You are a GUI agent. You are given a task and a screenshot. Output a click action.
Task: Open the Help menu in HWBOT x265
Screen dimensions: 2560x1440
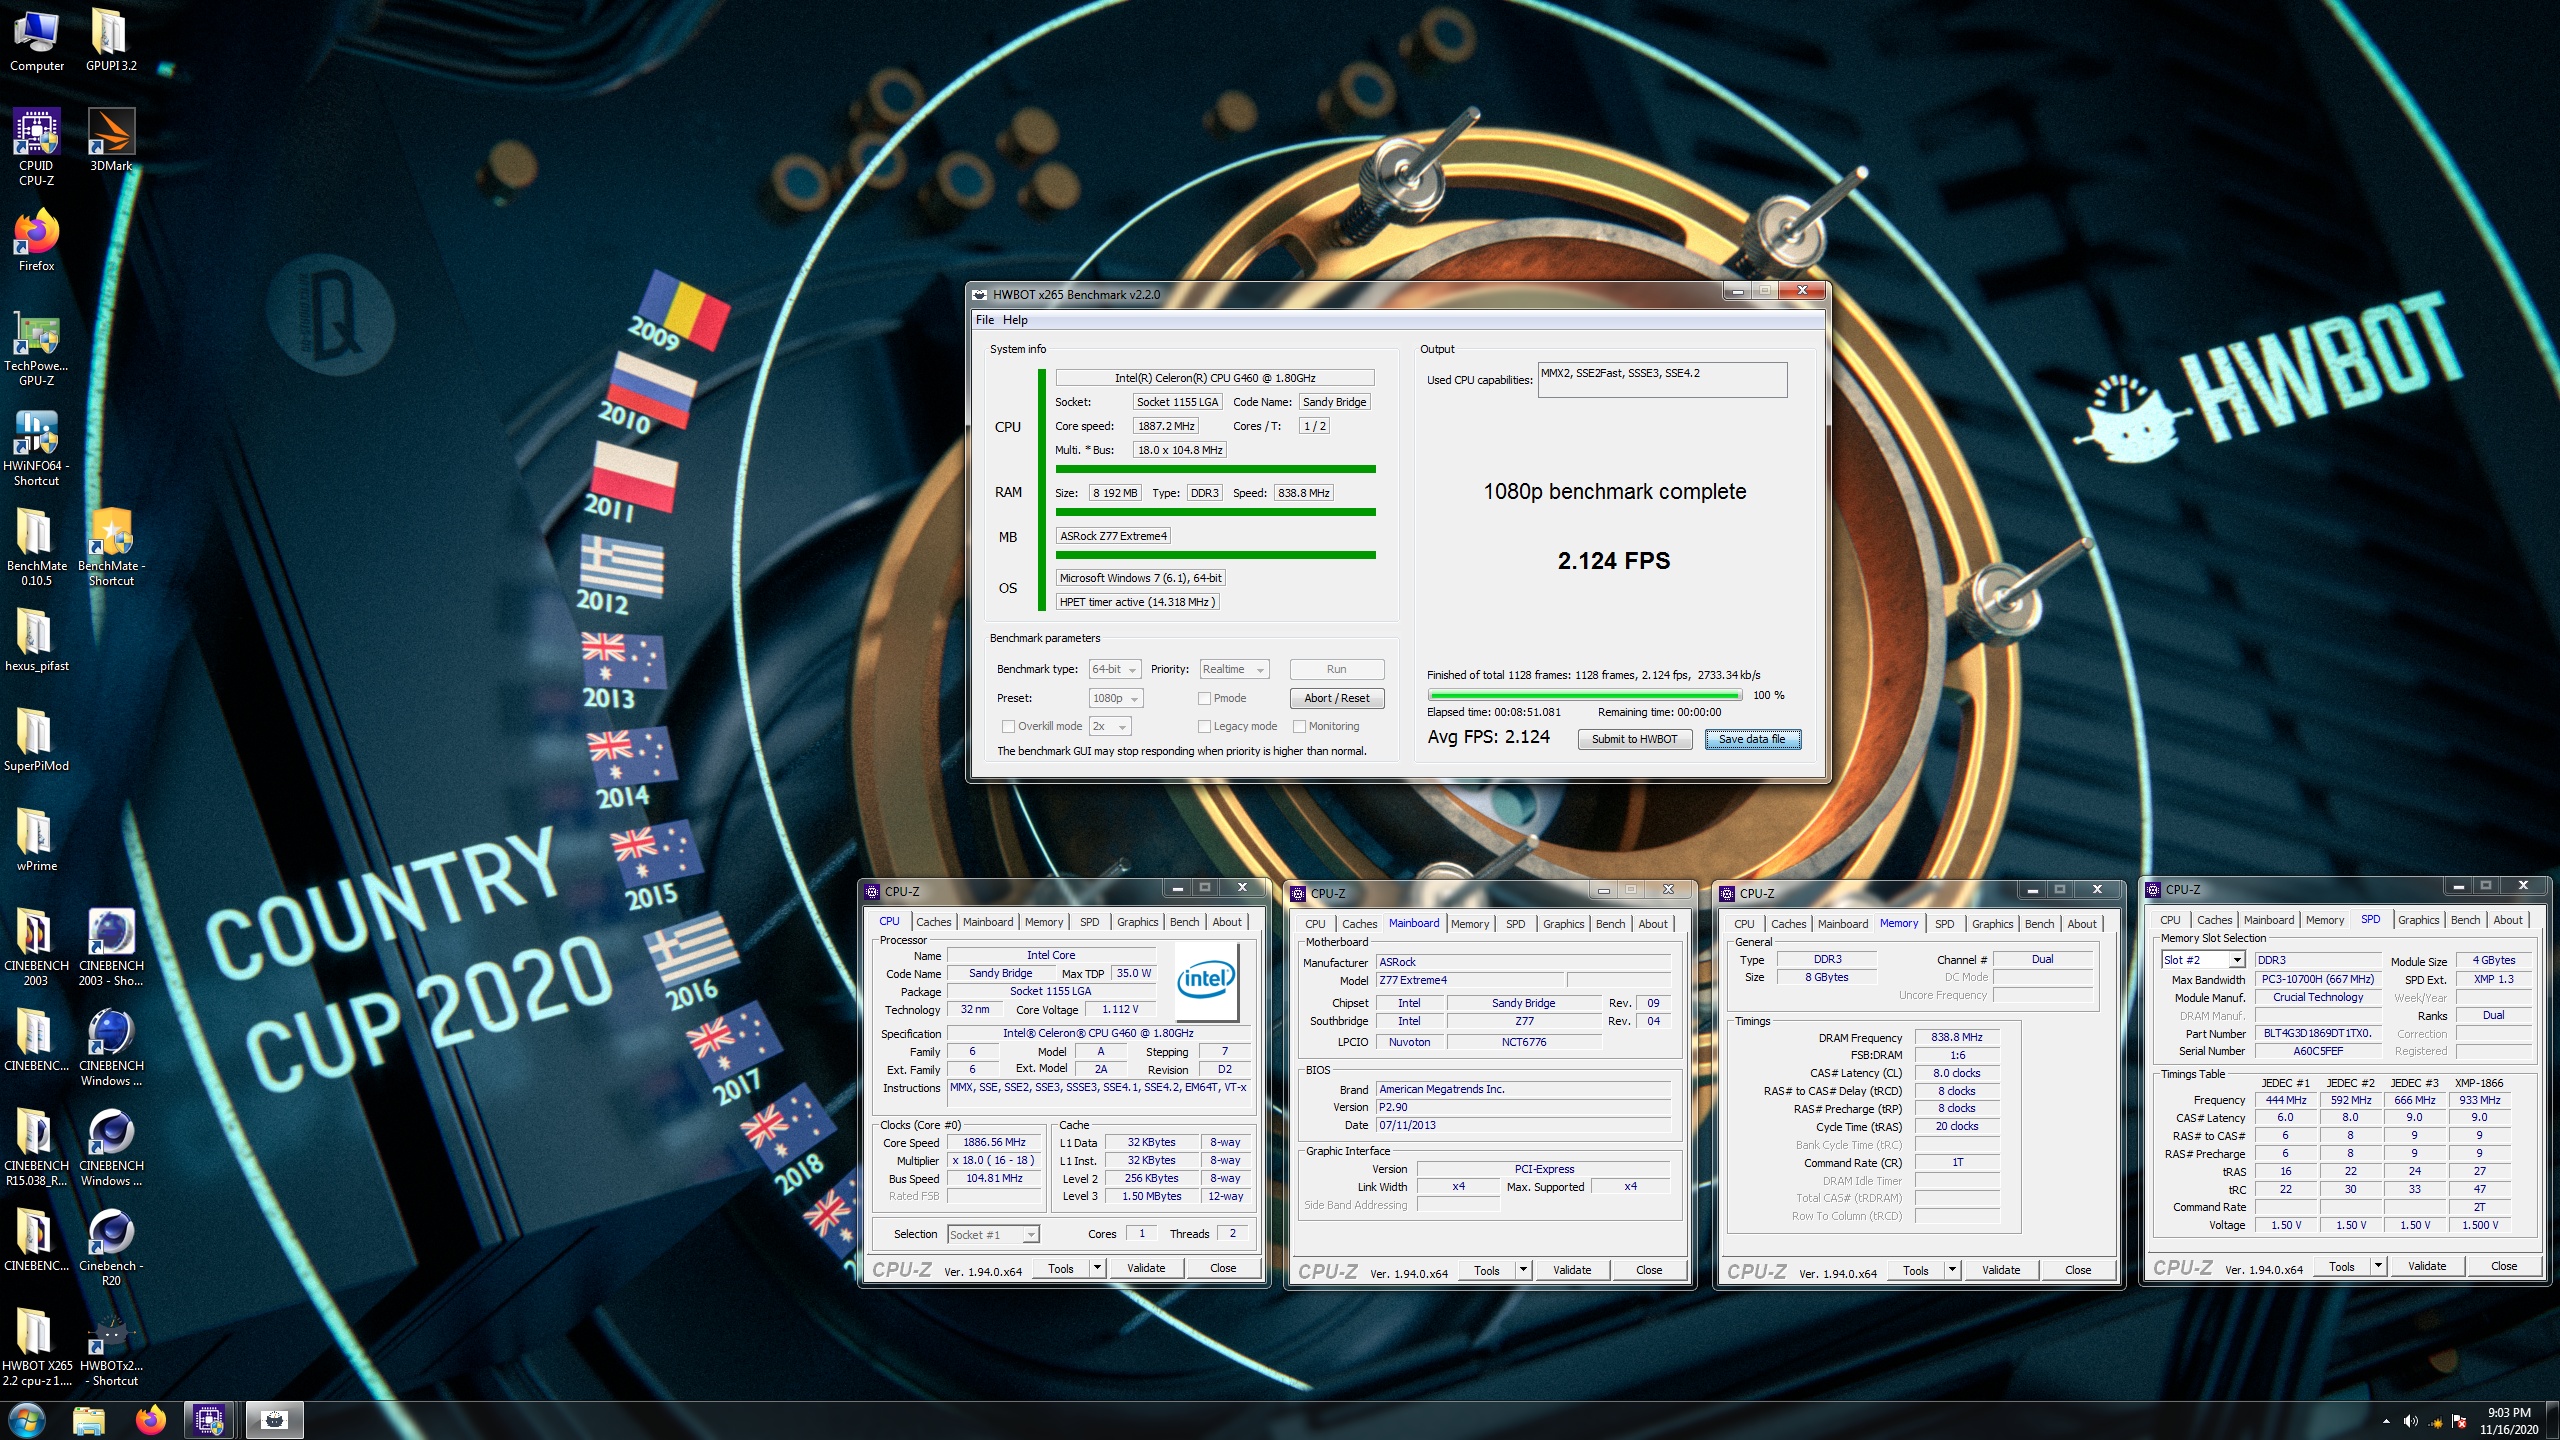tap(1015, 320)
